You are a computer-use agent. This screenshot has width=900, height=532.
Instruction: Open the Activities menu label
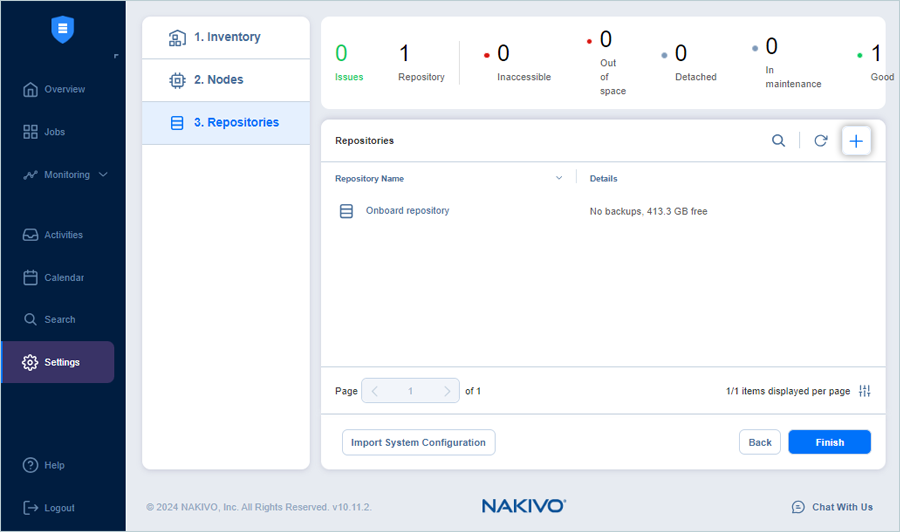(63, 235)
